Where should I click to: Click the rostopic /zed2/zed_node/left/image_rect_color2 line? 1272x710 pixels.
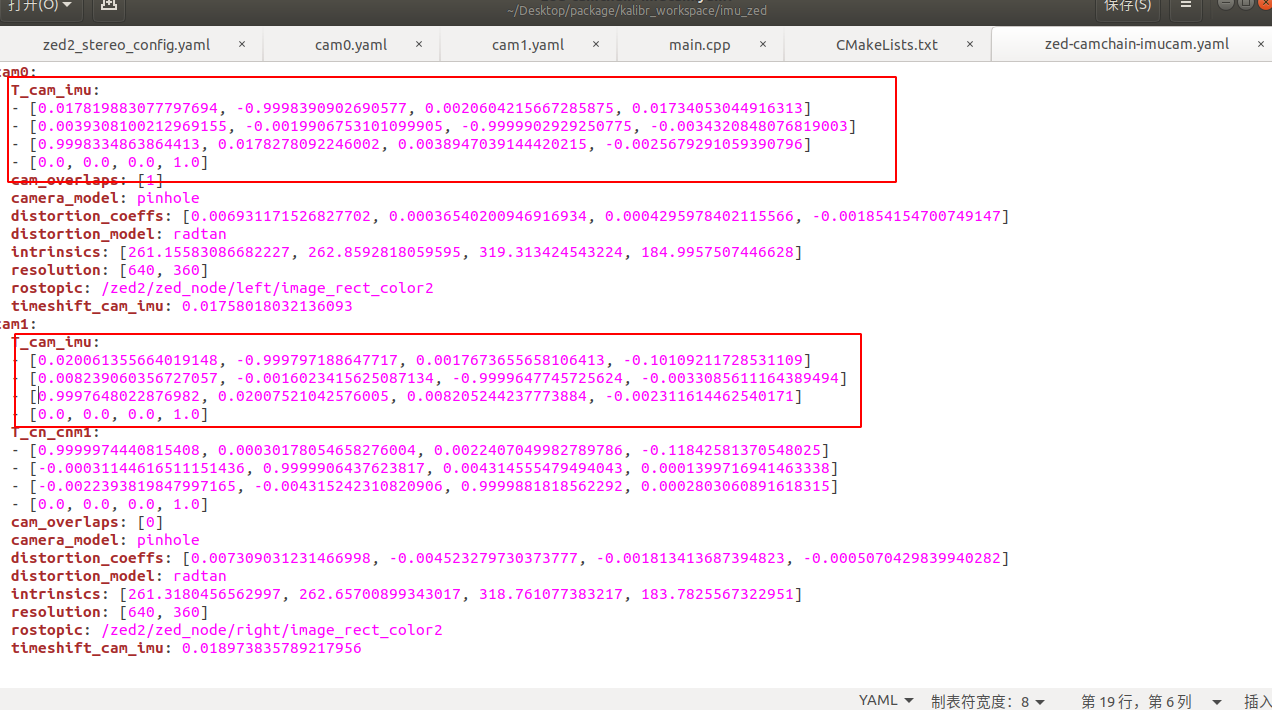pyautogui.click(x=222, y=288)
